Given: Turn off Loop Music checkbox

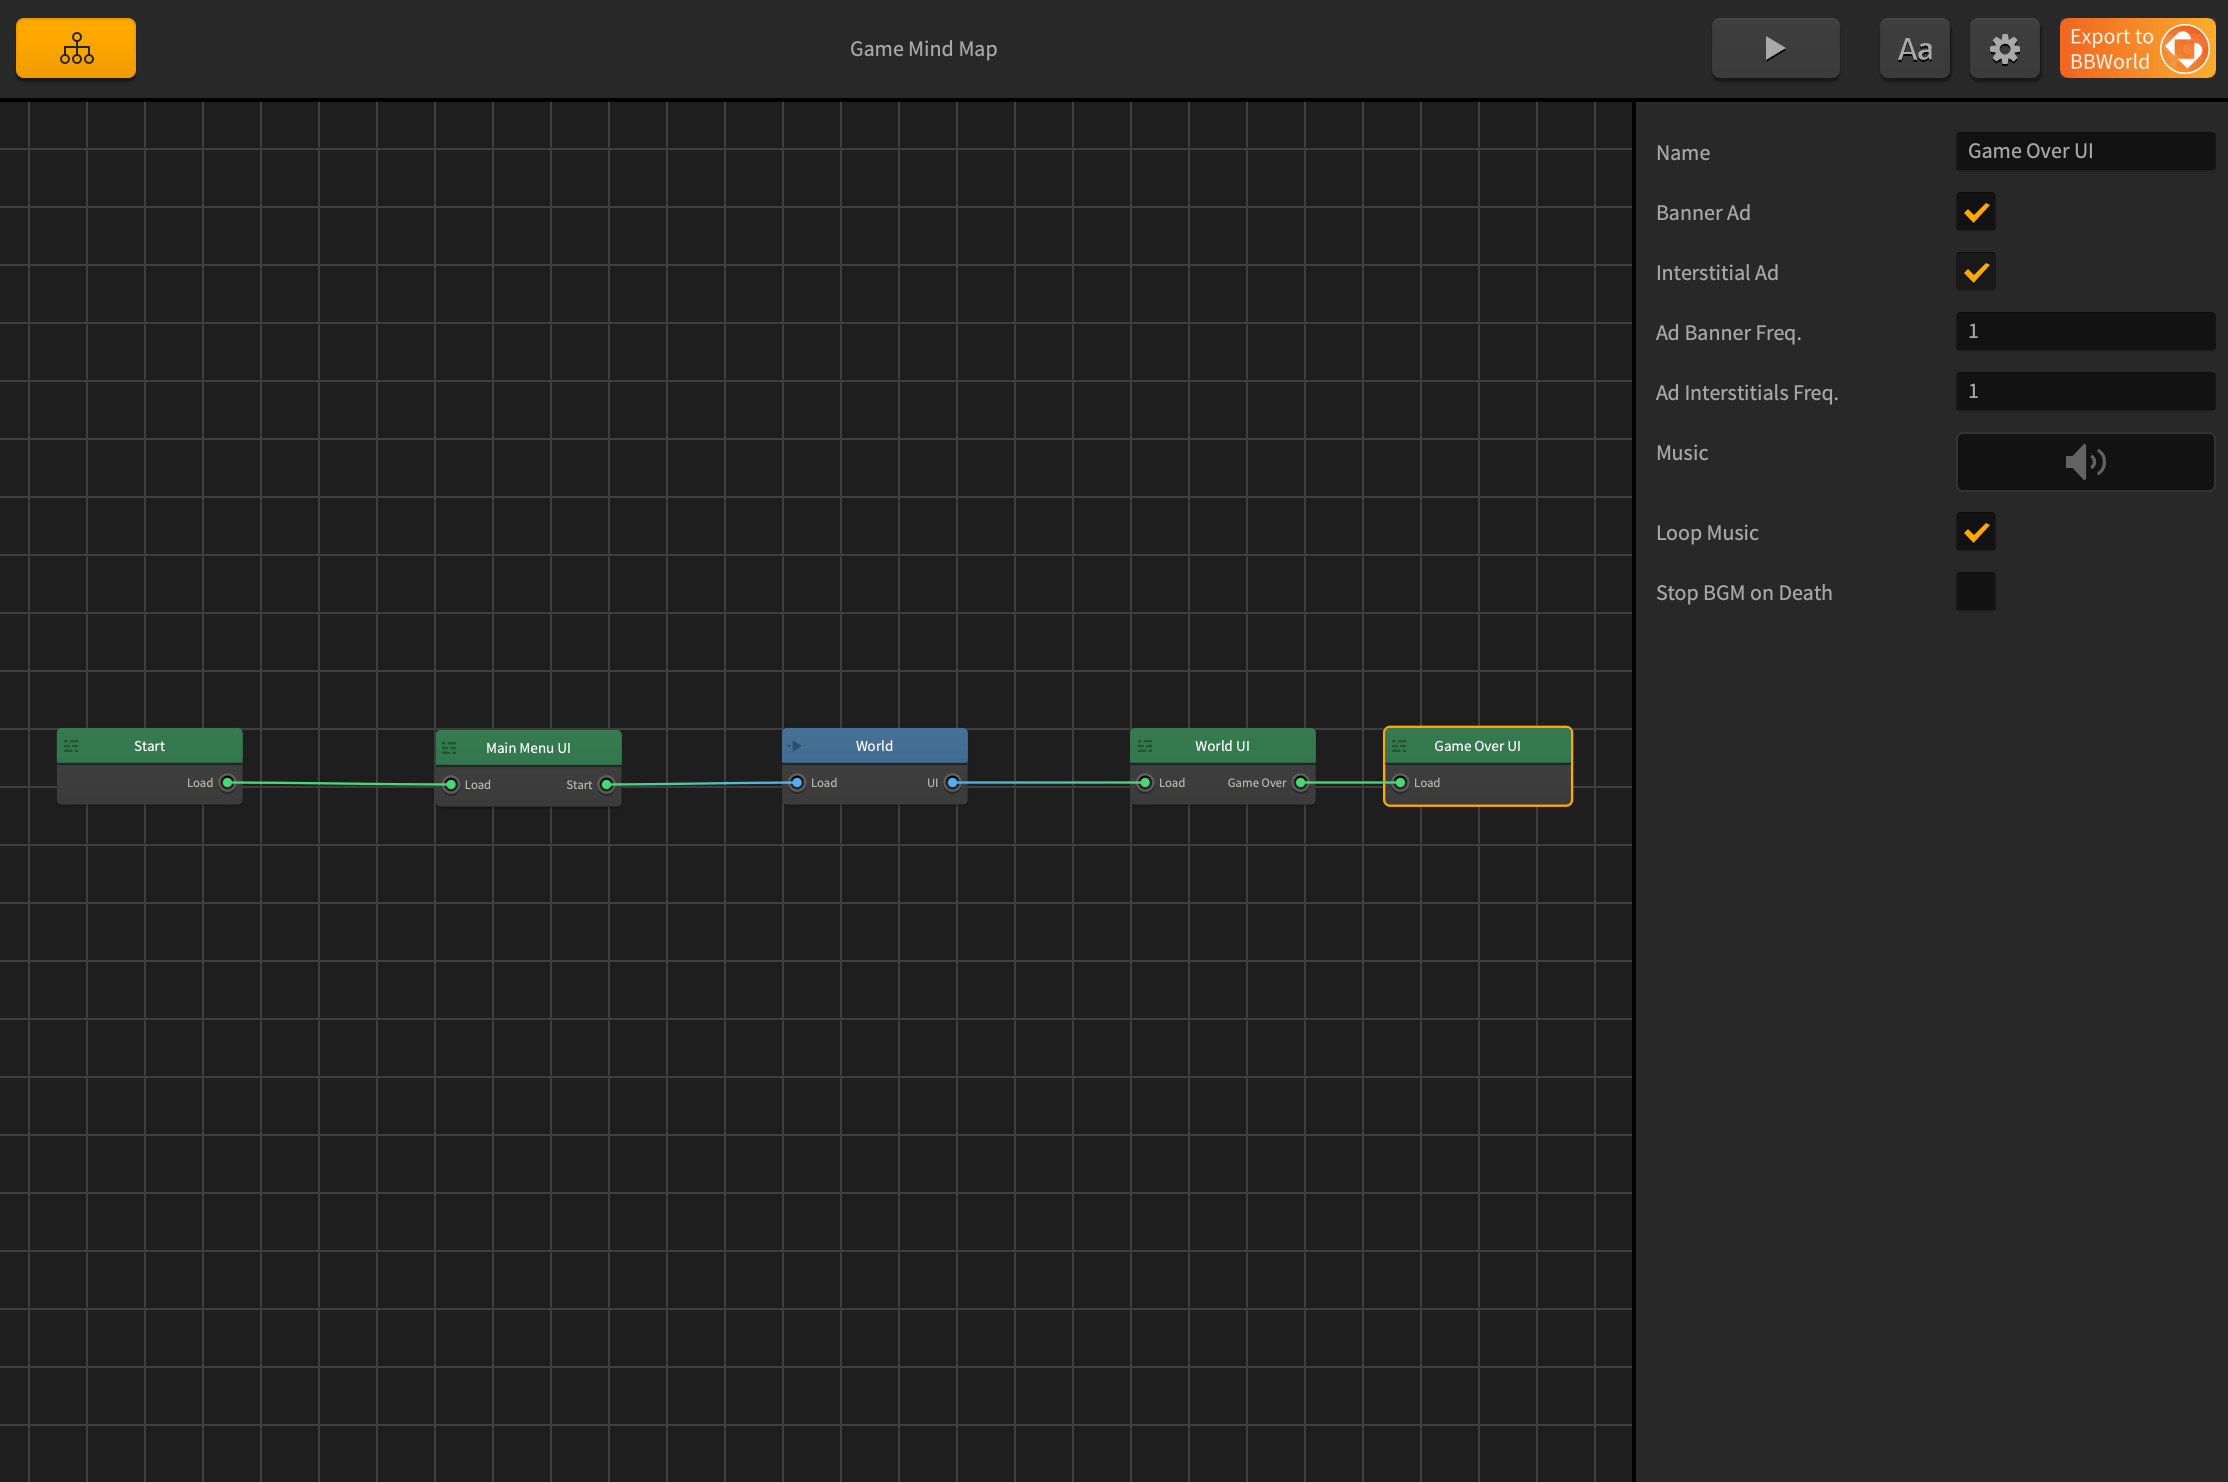Looking at the screenshot, I should point(1975,532).
